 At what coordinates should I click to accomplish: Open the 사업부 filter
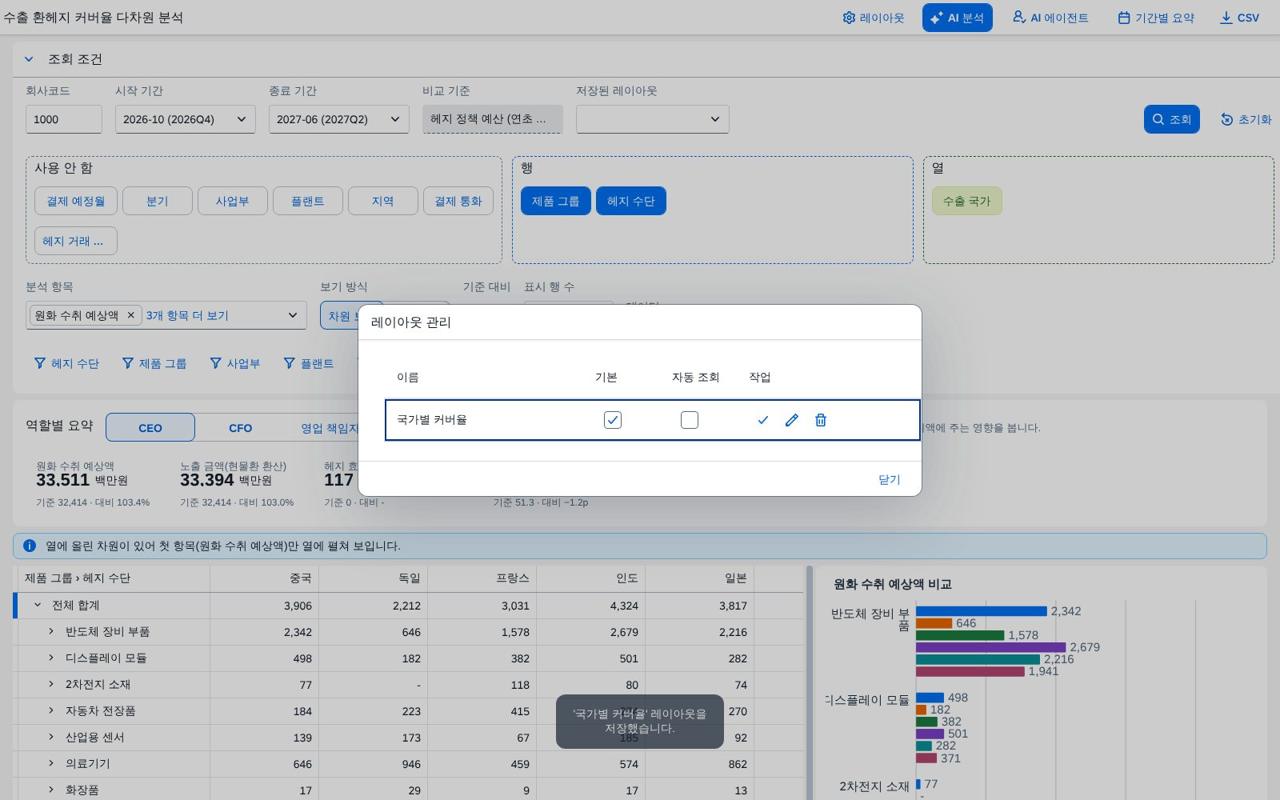coord(235,363)
